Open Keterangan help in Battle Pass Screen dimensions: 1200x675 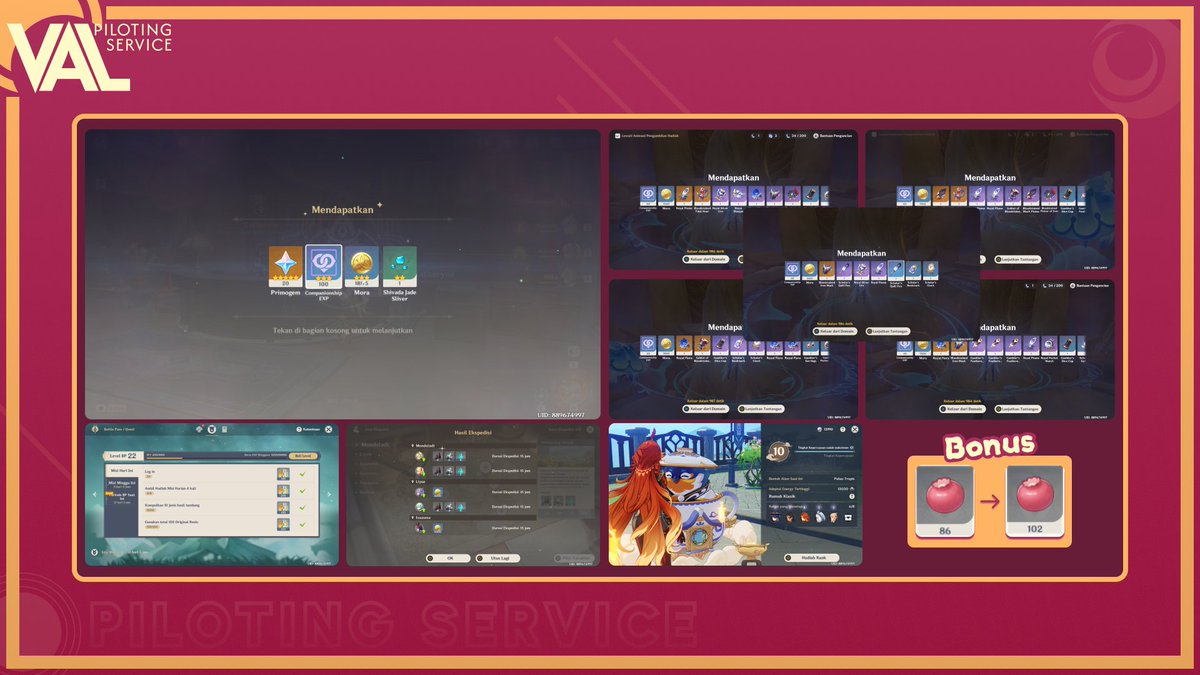click(308, 429)
